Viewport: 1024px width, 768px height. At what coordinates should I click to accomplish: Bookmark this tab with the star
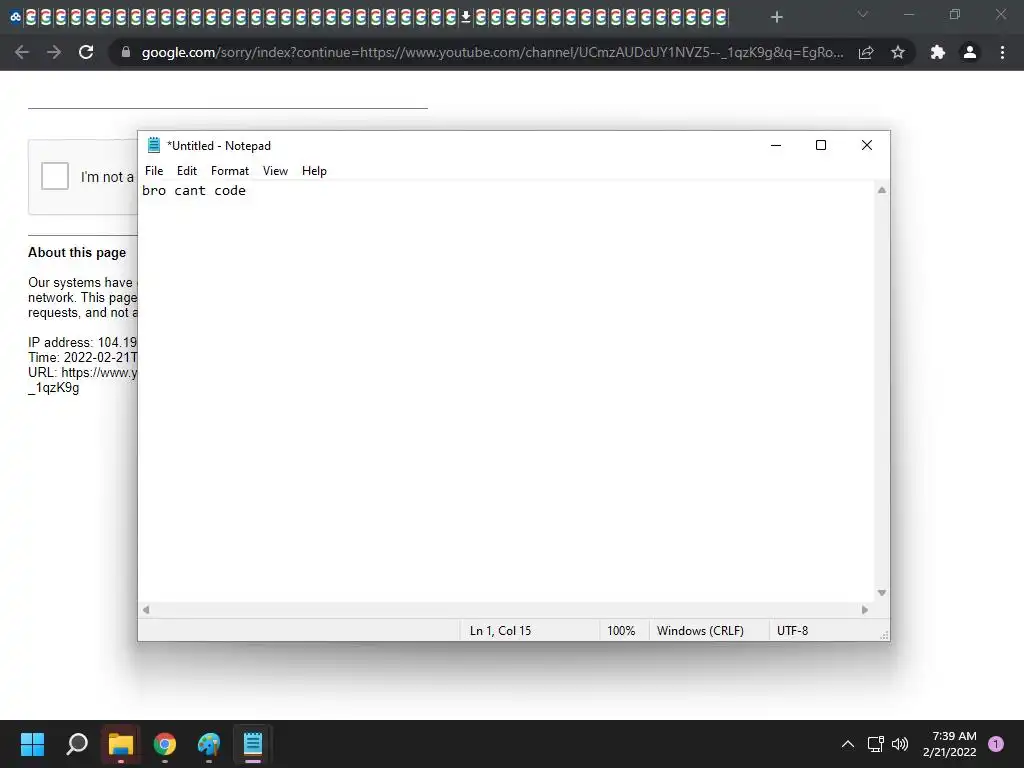[898, 52]
